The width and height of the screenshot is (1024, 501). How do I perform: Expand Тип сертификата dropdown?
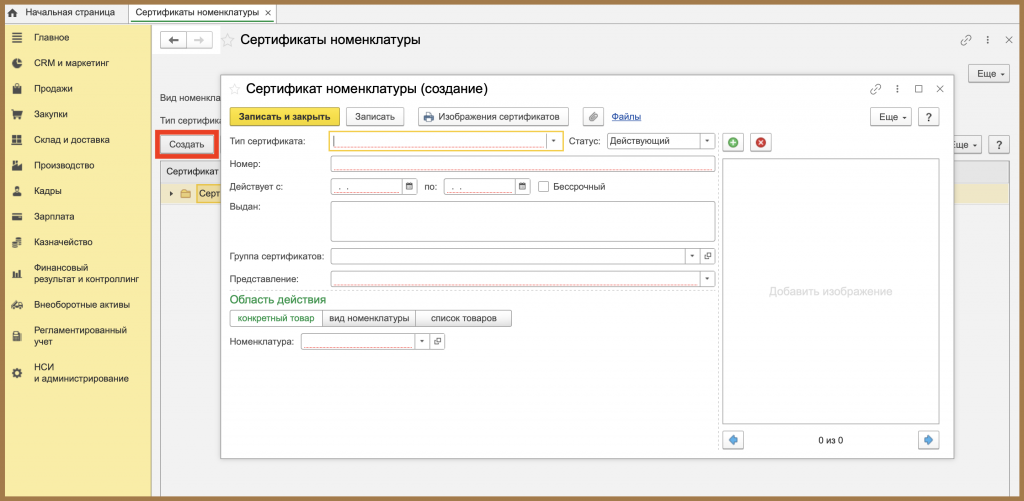(x=554, y=141)
